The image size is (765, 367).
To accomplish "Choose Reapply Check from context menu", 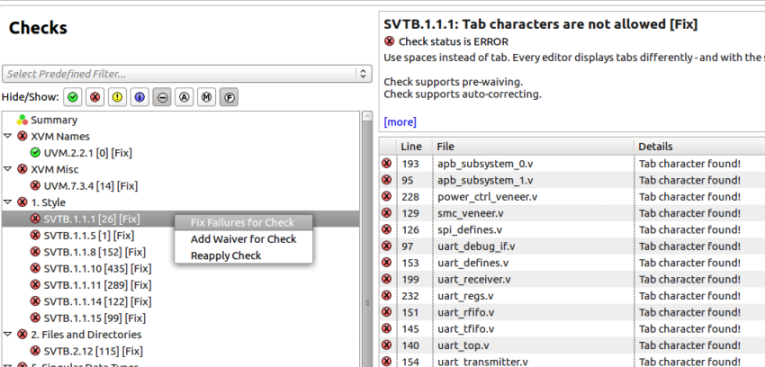I will [243, 256].
